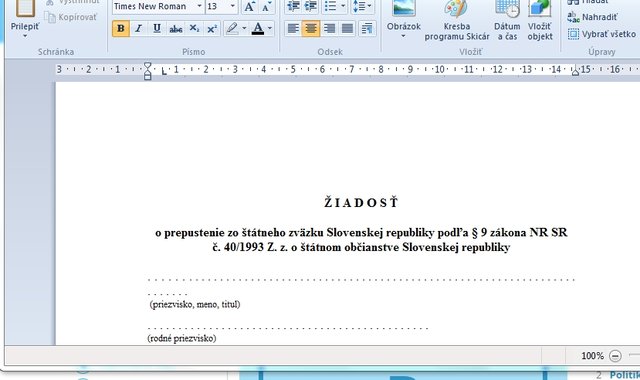
Task: Click the Schránka group label
Action: pos(56,52)
